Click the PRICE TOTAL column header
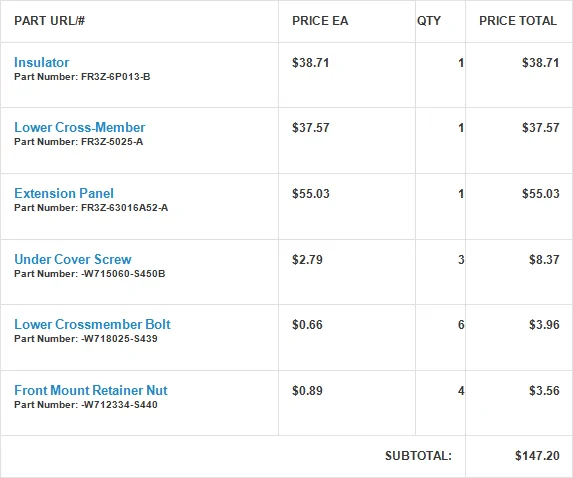Image resolution: width=573 pixels, height=478 pixels. 518,21
